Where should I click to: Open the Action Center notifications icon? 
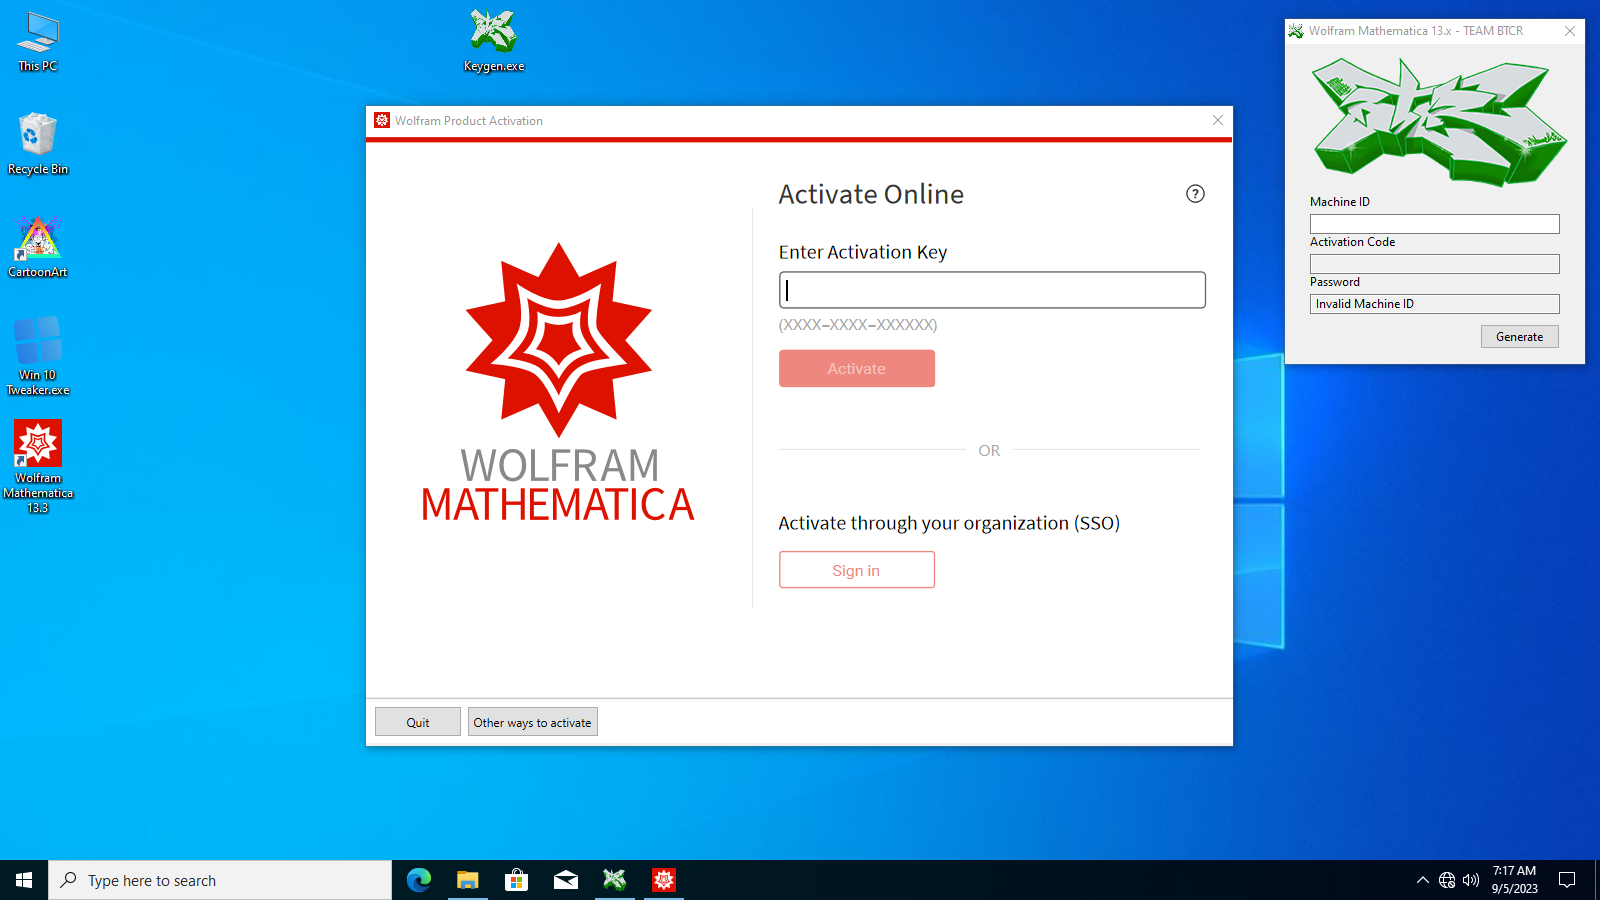(x=1567, y=880)
